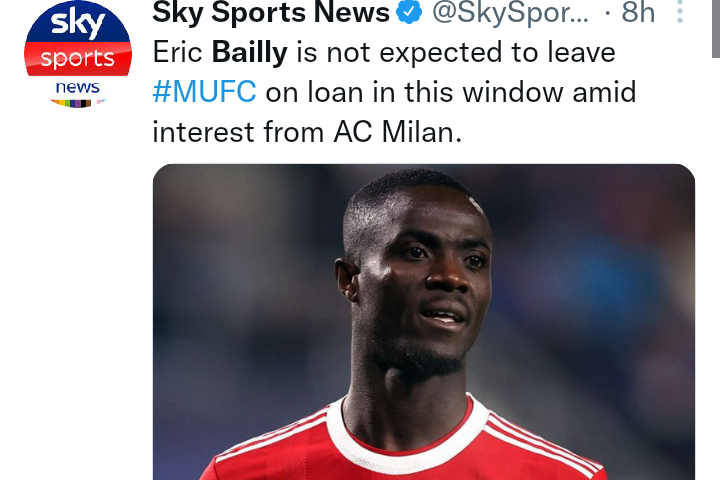This screenshot has height=480, width=720.
Task: Click the rainbow stripe under the news logo
Action: coord(77,103)
